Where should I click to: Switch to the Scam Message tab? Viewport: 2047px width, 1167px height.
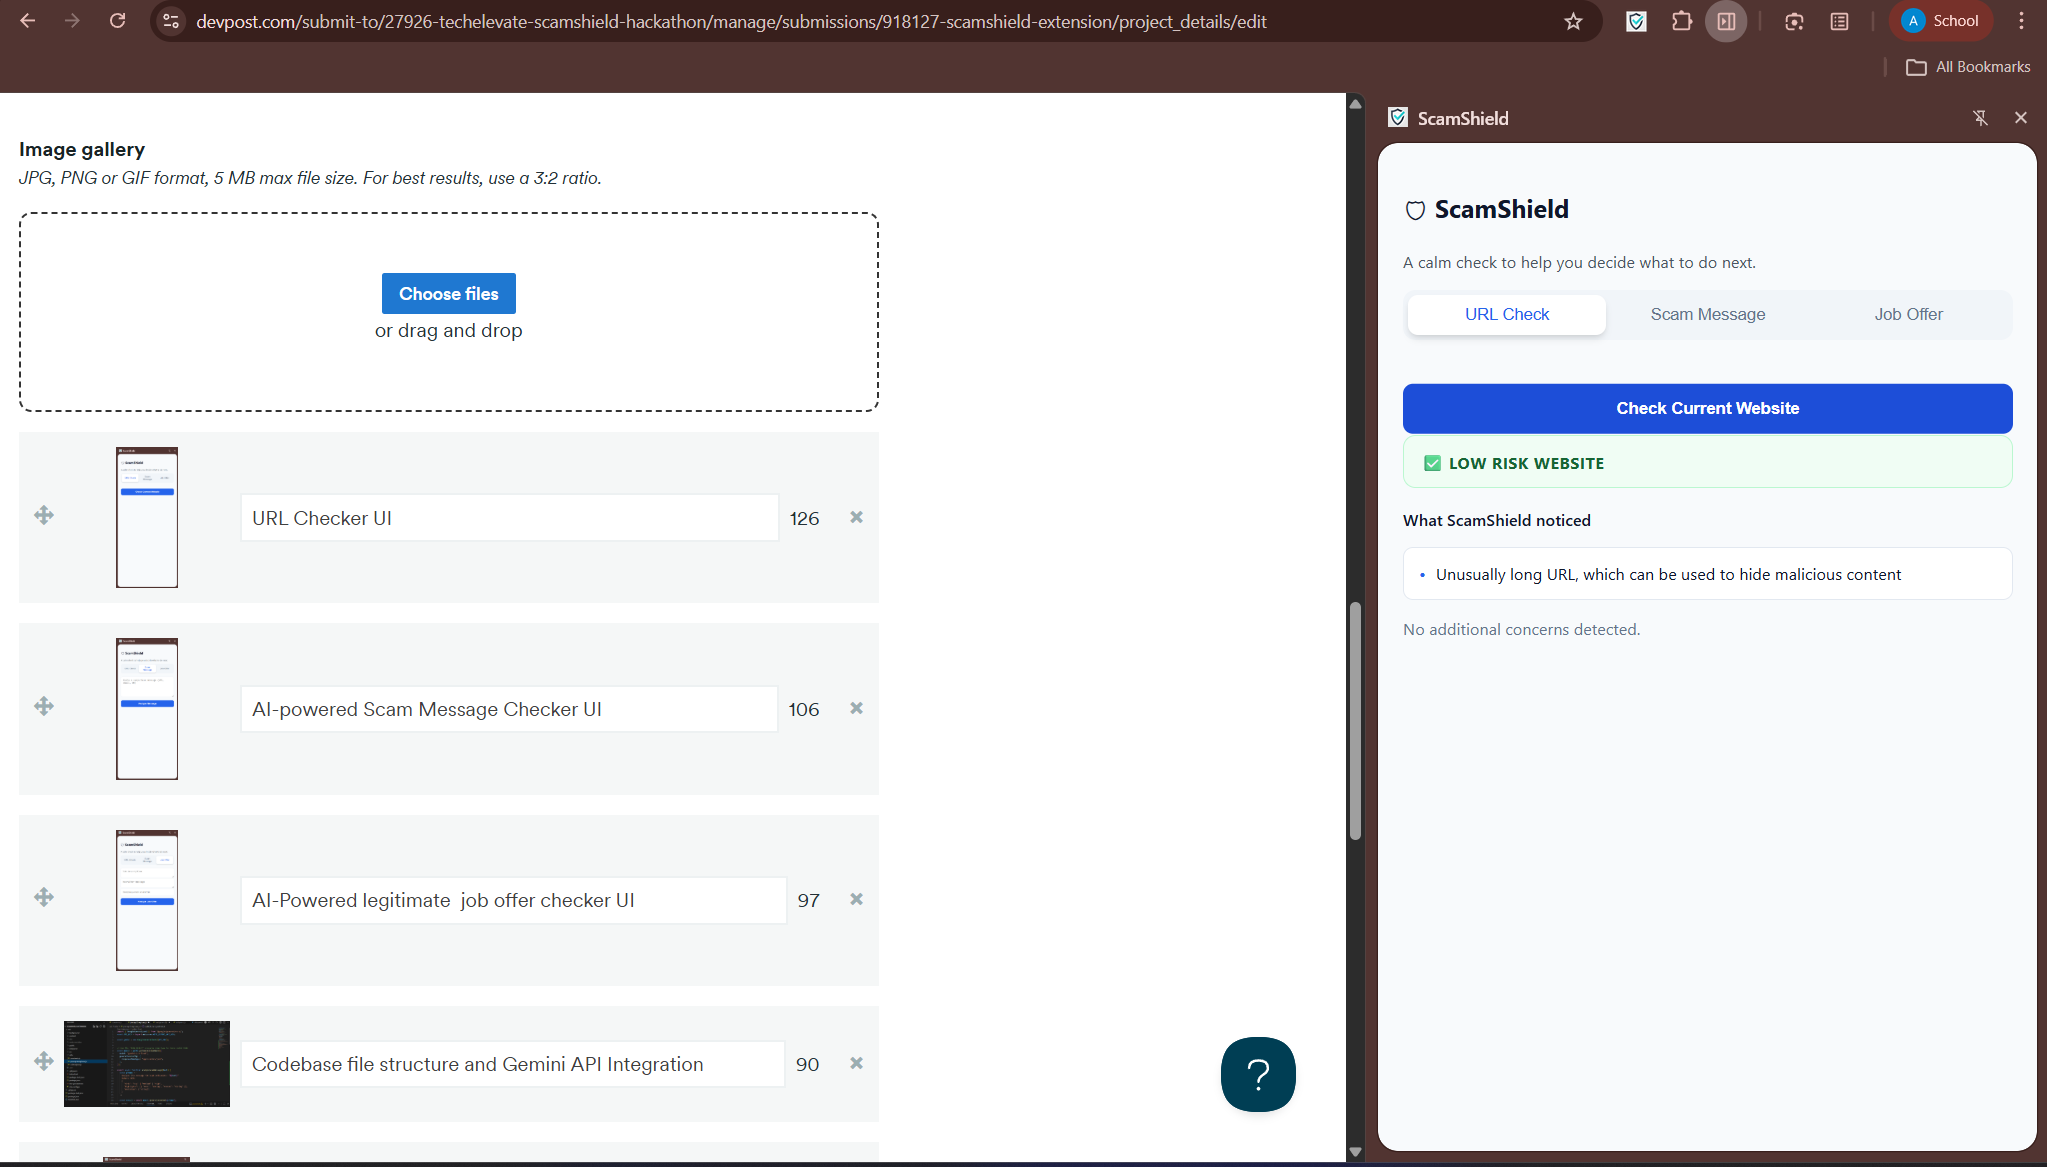pyautogui.click(x=1707, y=314)
